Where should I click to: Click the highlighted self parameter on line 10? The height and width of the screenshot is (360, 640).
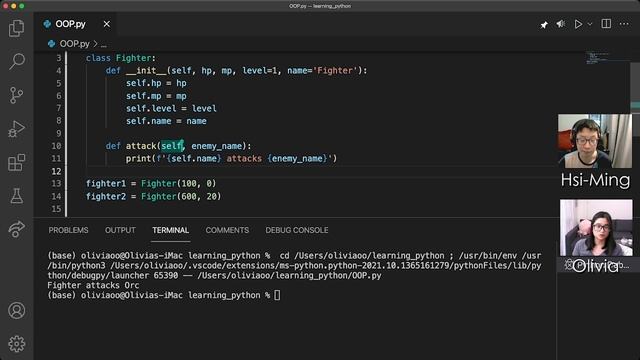click(172, 146)
